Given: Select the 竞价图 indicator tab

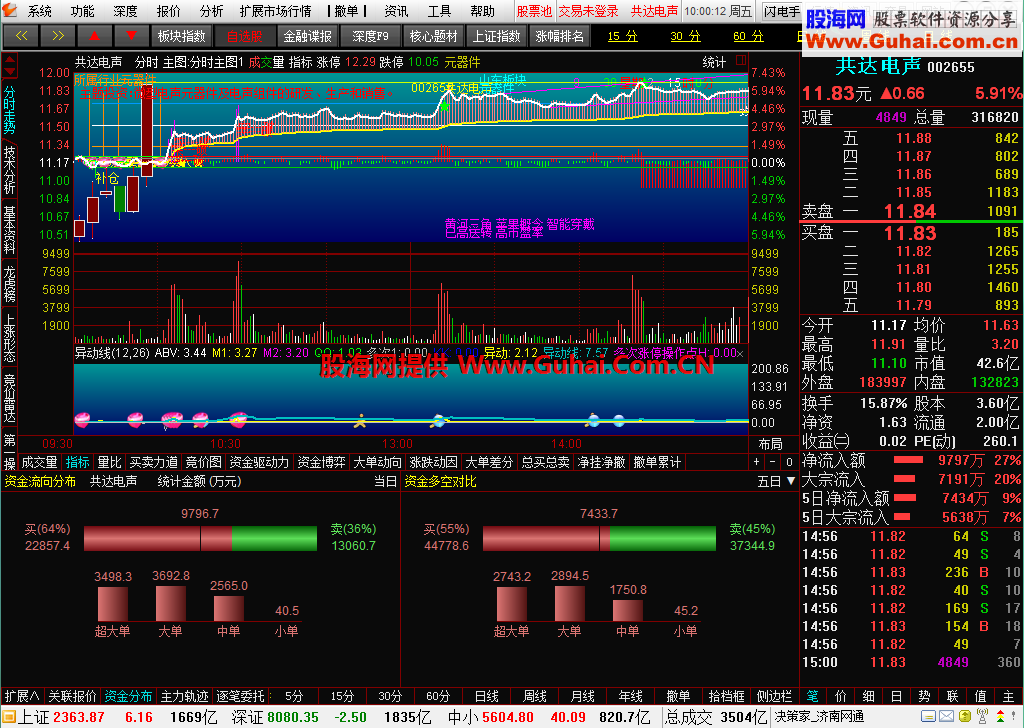Looking at the screenshot, I should (x=203, y=462).
